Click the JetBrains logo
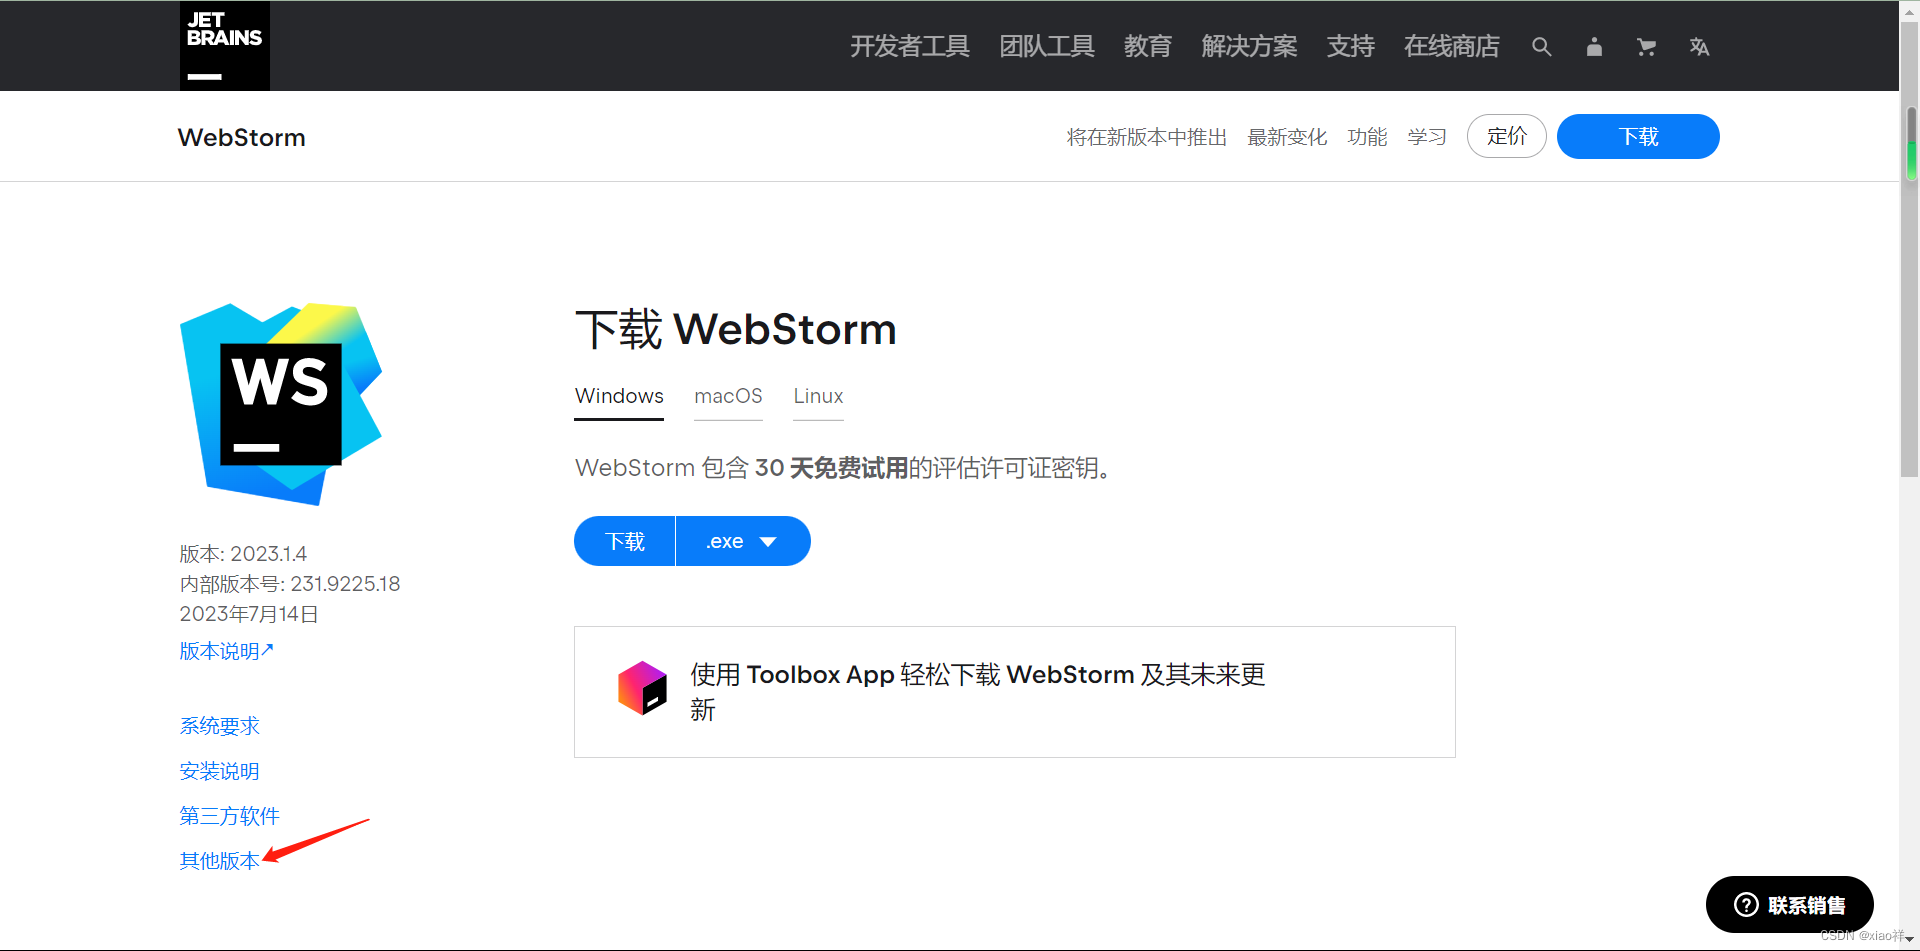The image size is (1920, 951). click(x=225, y=46)
